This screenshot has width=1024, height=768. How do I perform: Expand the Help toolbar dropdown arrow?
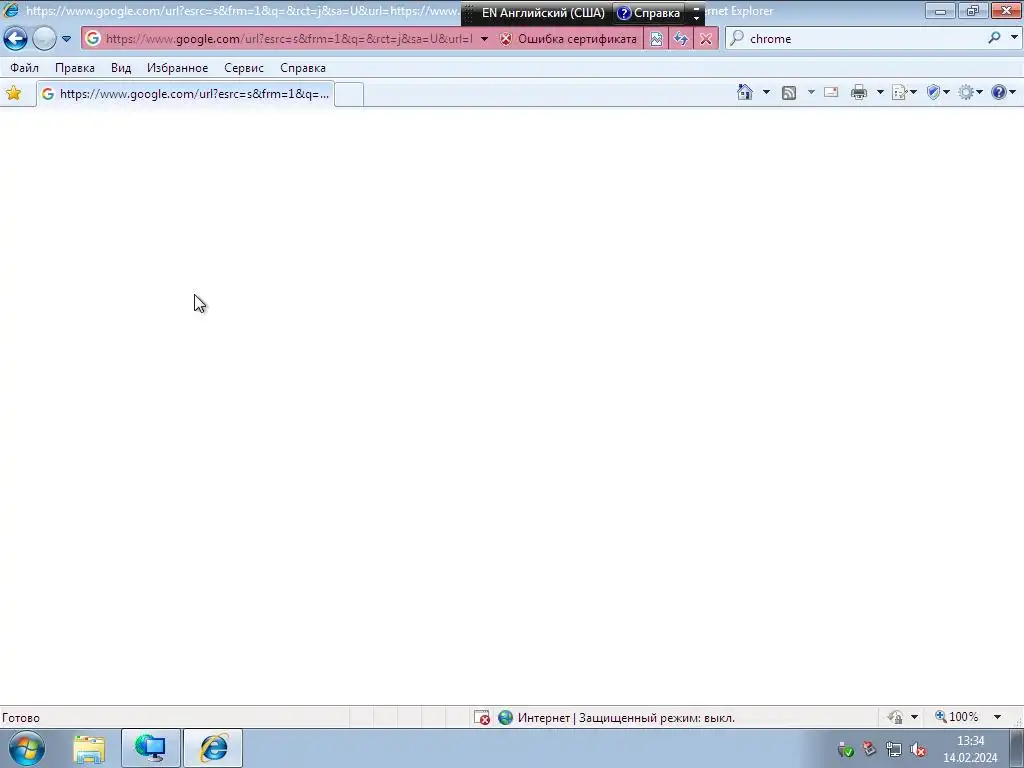click(1013, 92)
